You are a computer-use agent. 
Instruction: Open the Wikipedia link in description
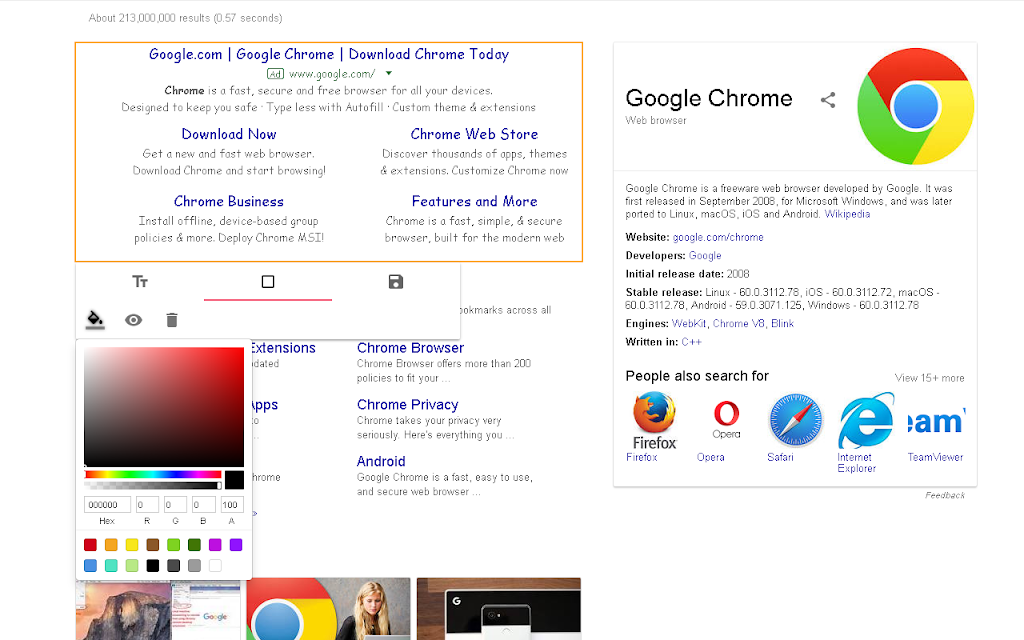847,214
